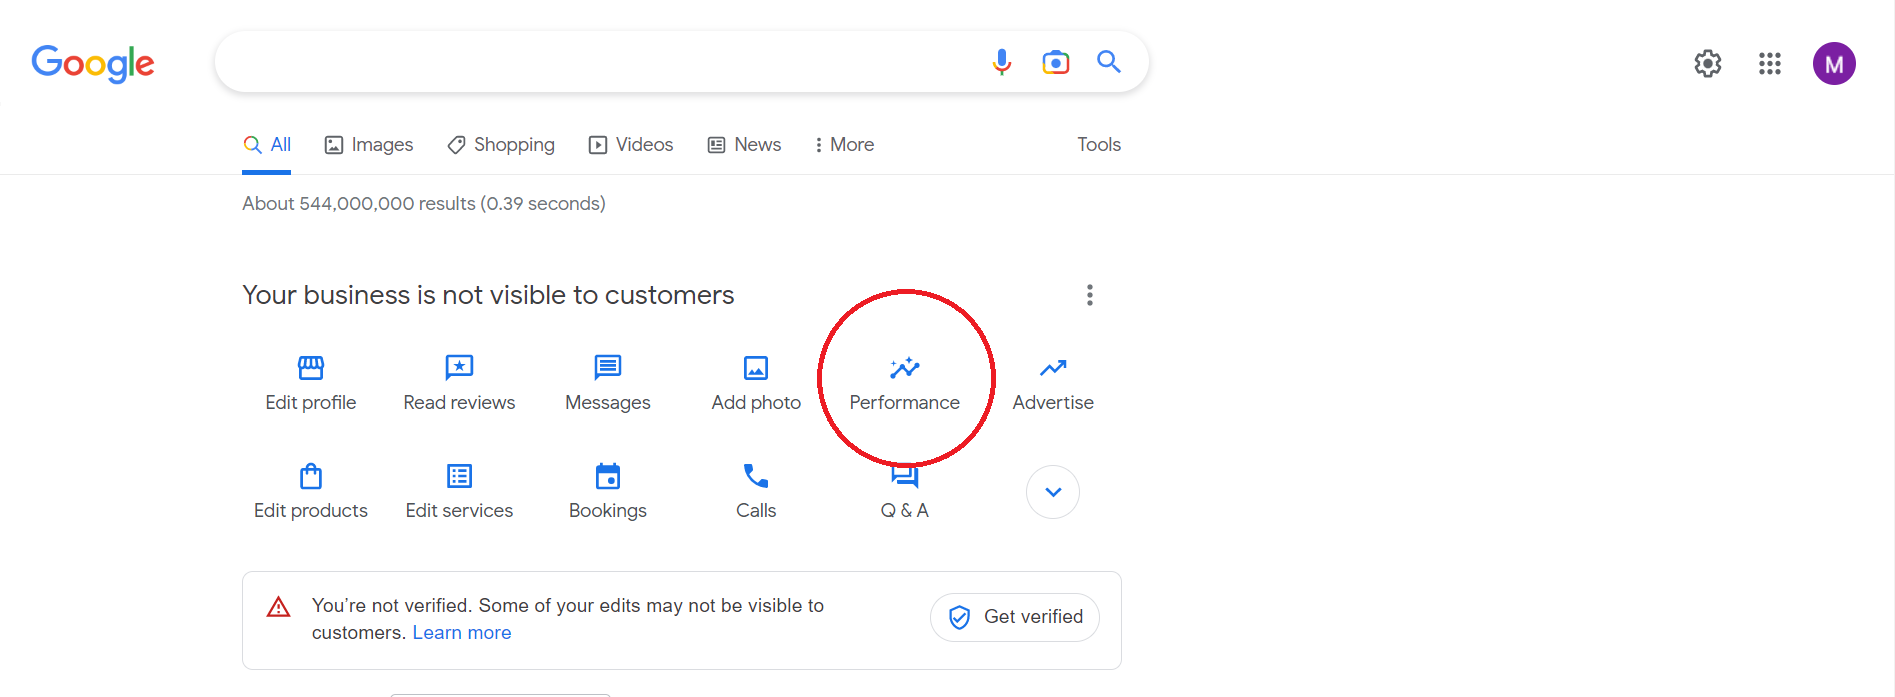Search by image camera icon
This screenshot has height=697, width=1895.
[1055, 62]
